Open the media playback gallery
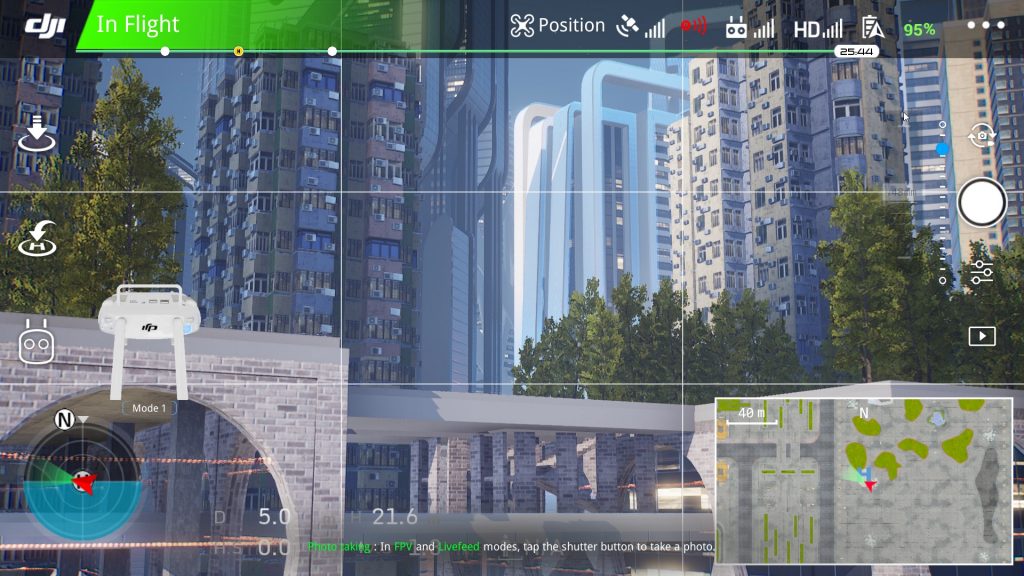The width and height of the screenshot is (1024, 576). point(982,336)
